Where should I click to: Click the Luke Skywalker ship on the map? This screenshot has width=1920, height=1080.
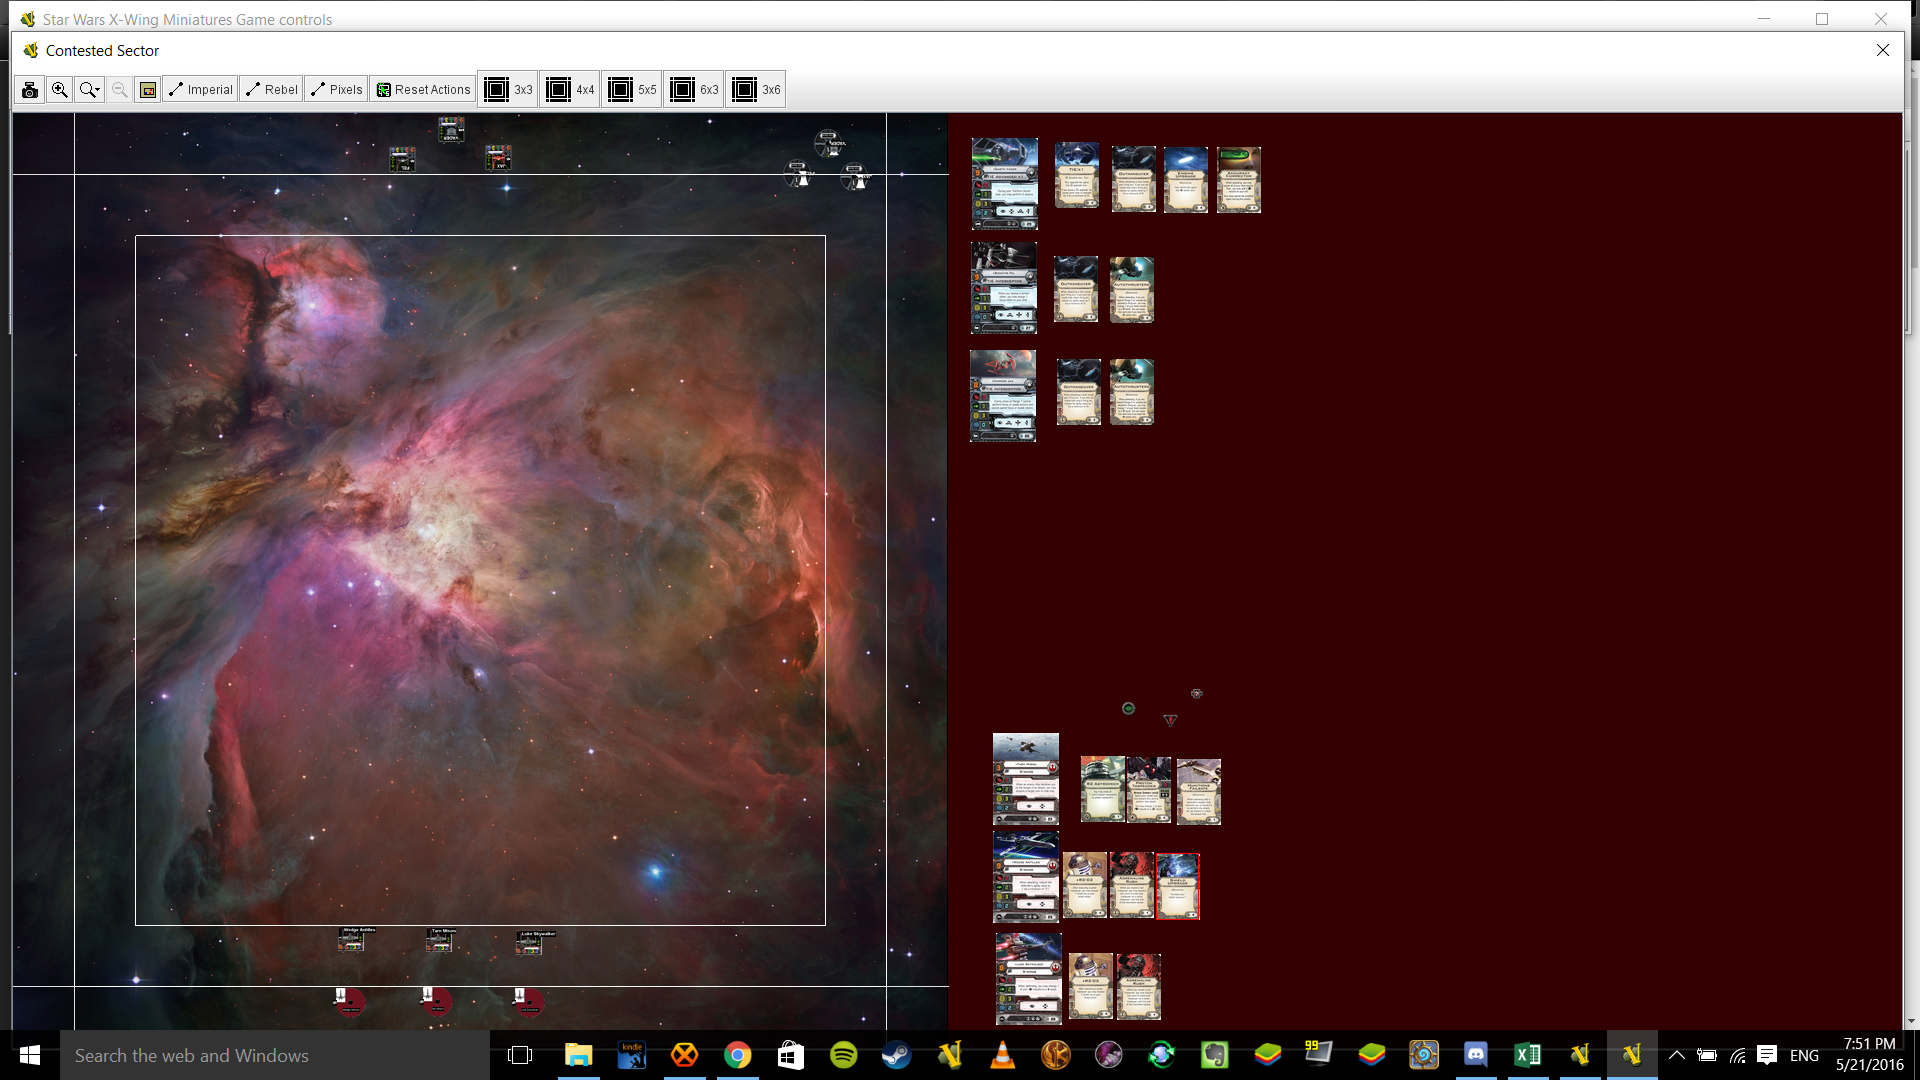pos(530,944)
